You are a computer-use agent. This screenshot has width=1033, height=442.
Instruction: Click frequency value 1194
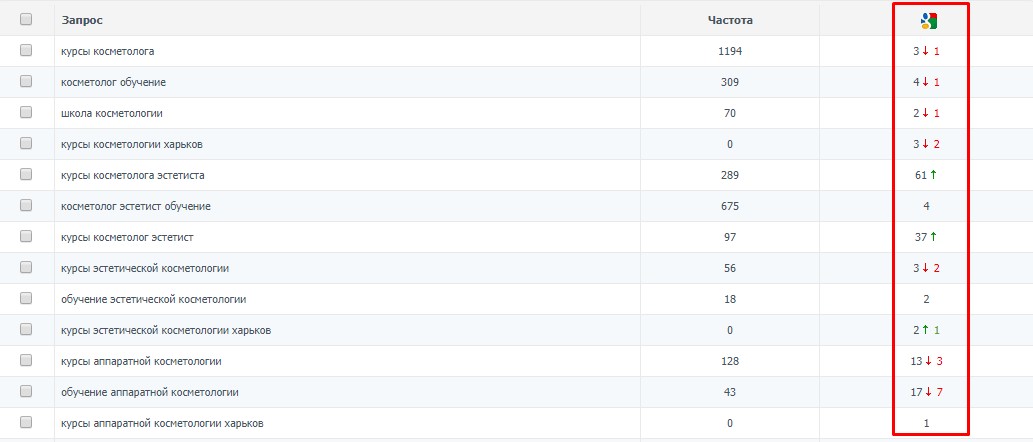coord(730,51)
